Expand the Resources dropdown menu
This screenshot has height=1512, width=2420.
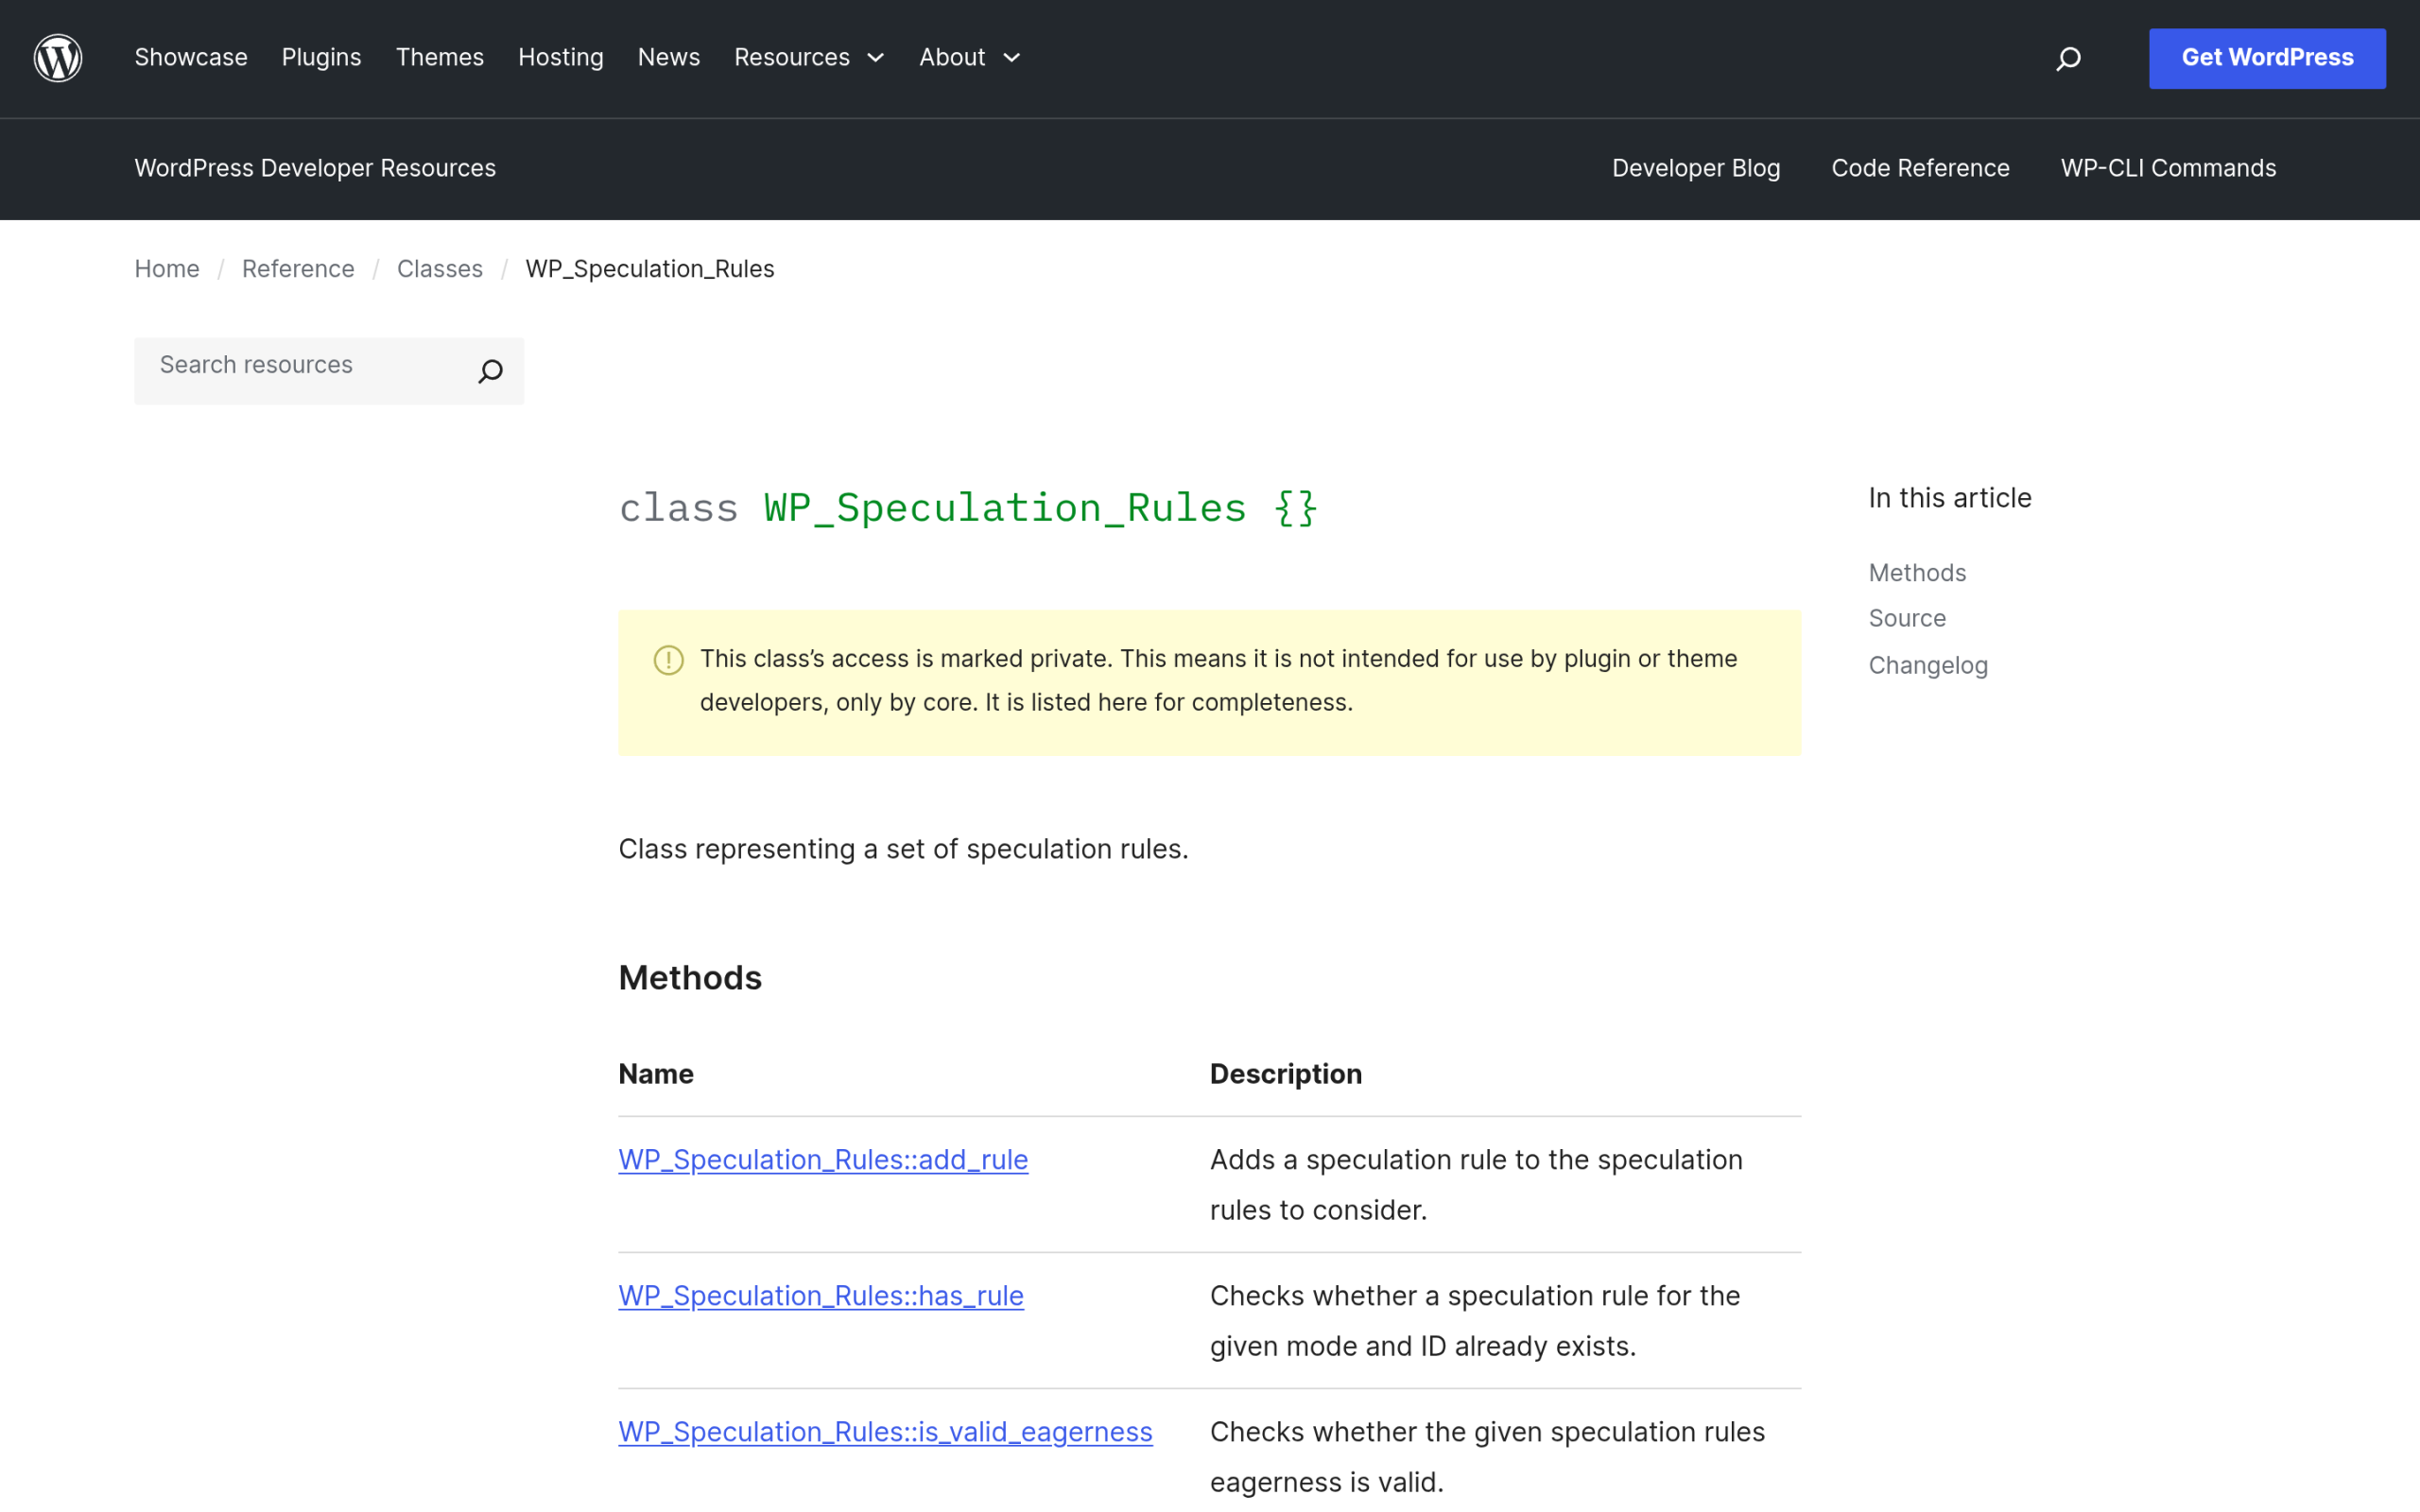tap(809, 58)
